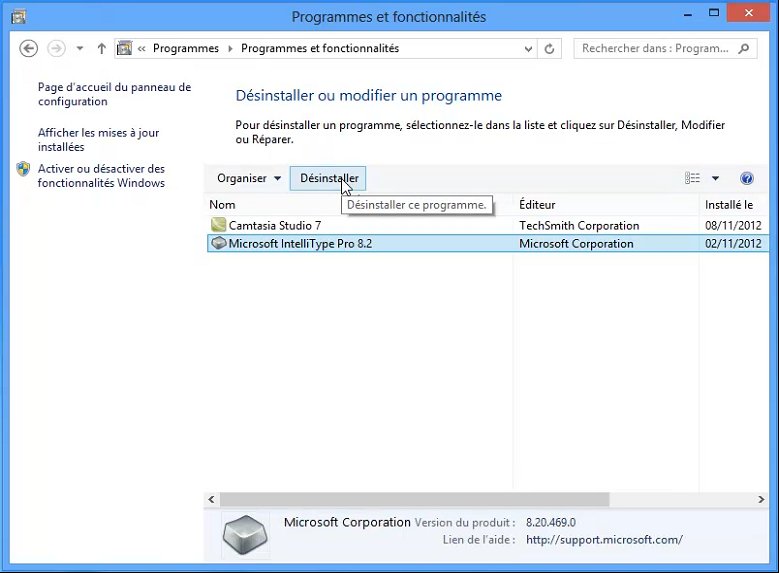The image size is (779, 573).
Task: Open the Organiser menu
Action: click(249, 178)
